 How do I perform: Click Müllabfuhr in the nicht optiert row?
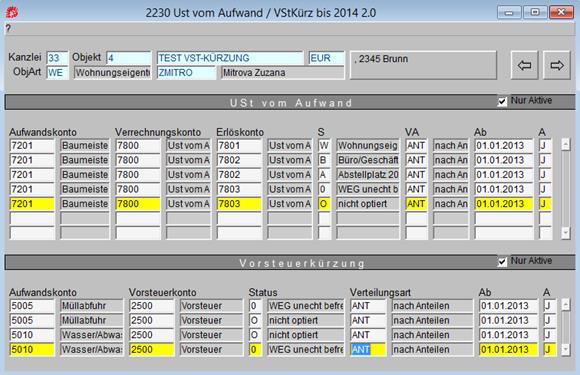91,320
